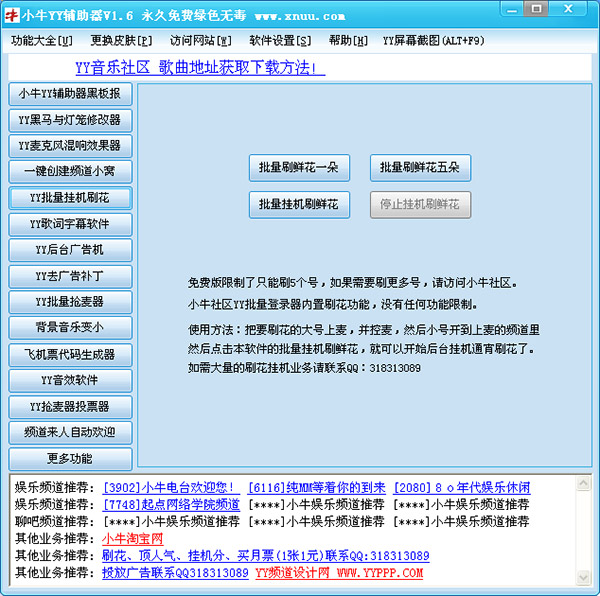The width and height of the screenshot is (600, 596).
Task: Click YY屏幕截图(ALT+F9) menu item
Action: tap(433, 41)
